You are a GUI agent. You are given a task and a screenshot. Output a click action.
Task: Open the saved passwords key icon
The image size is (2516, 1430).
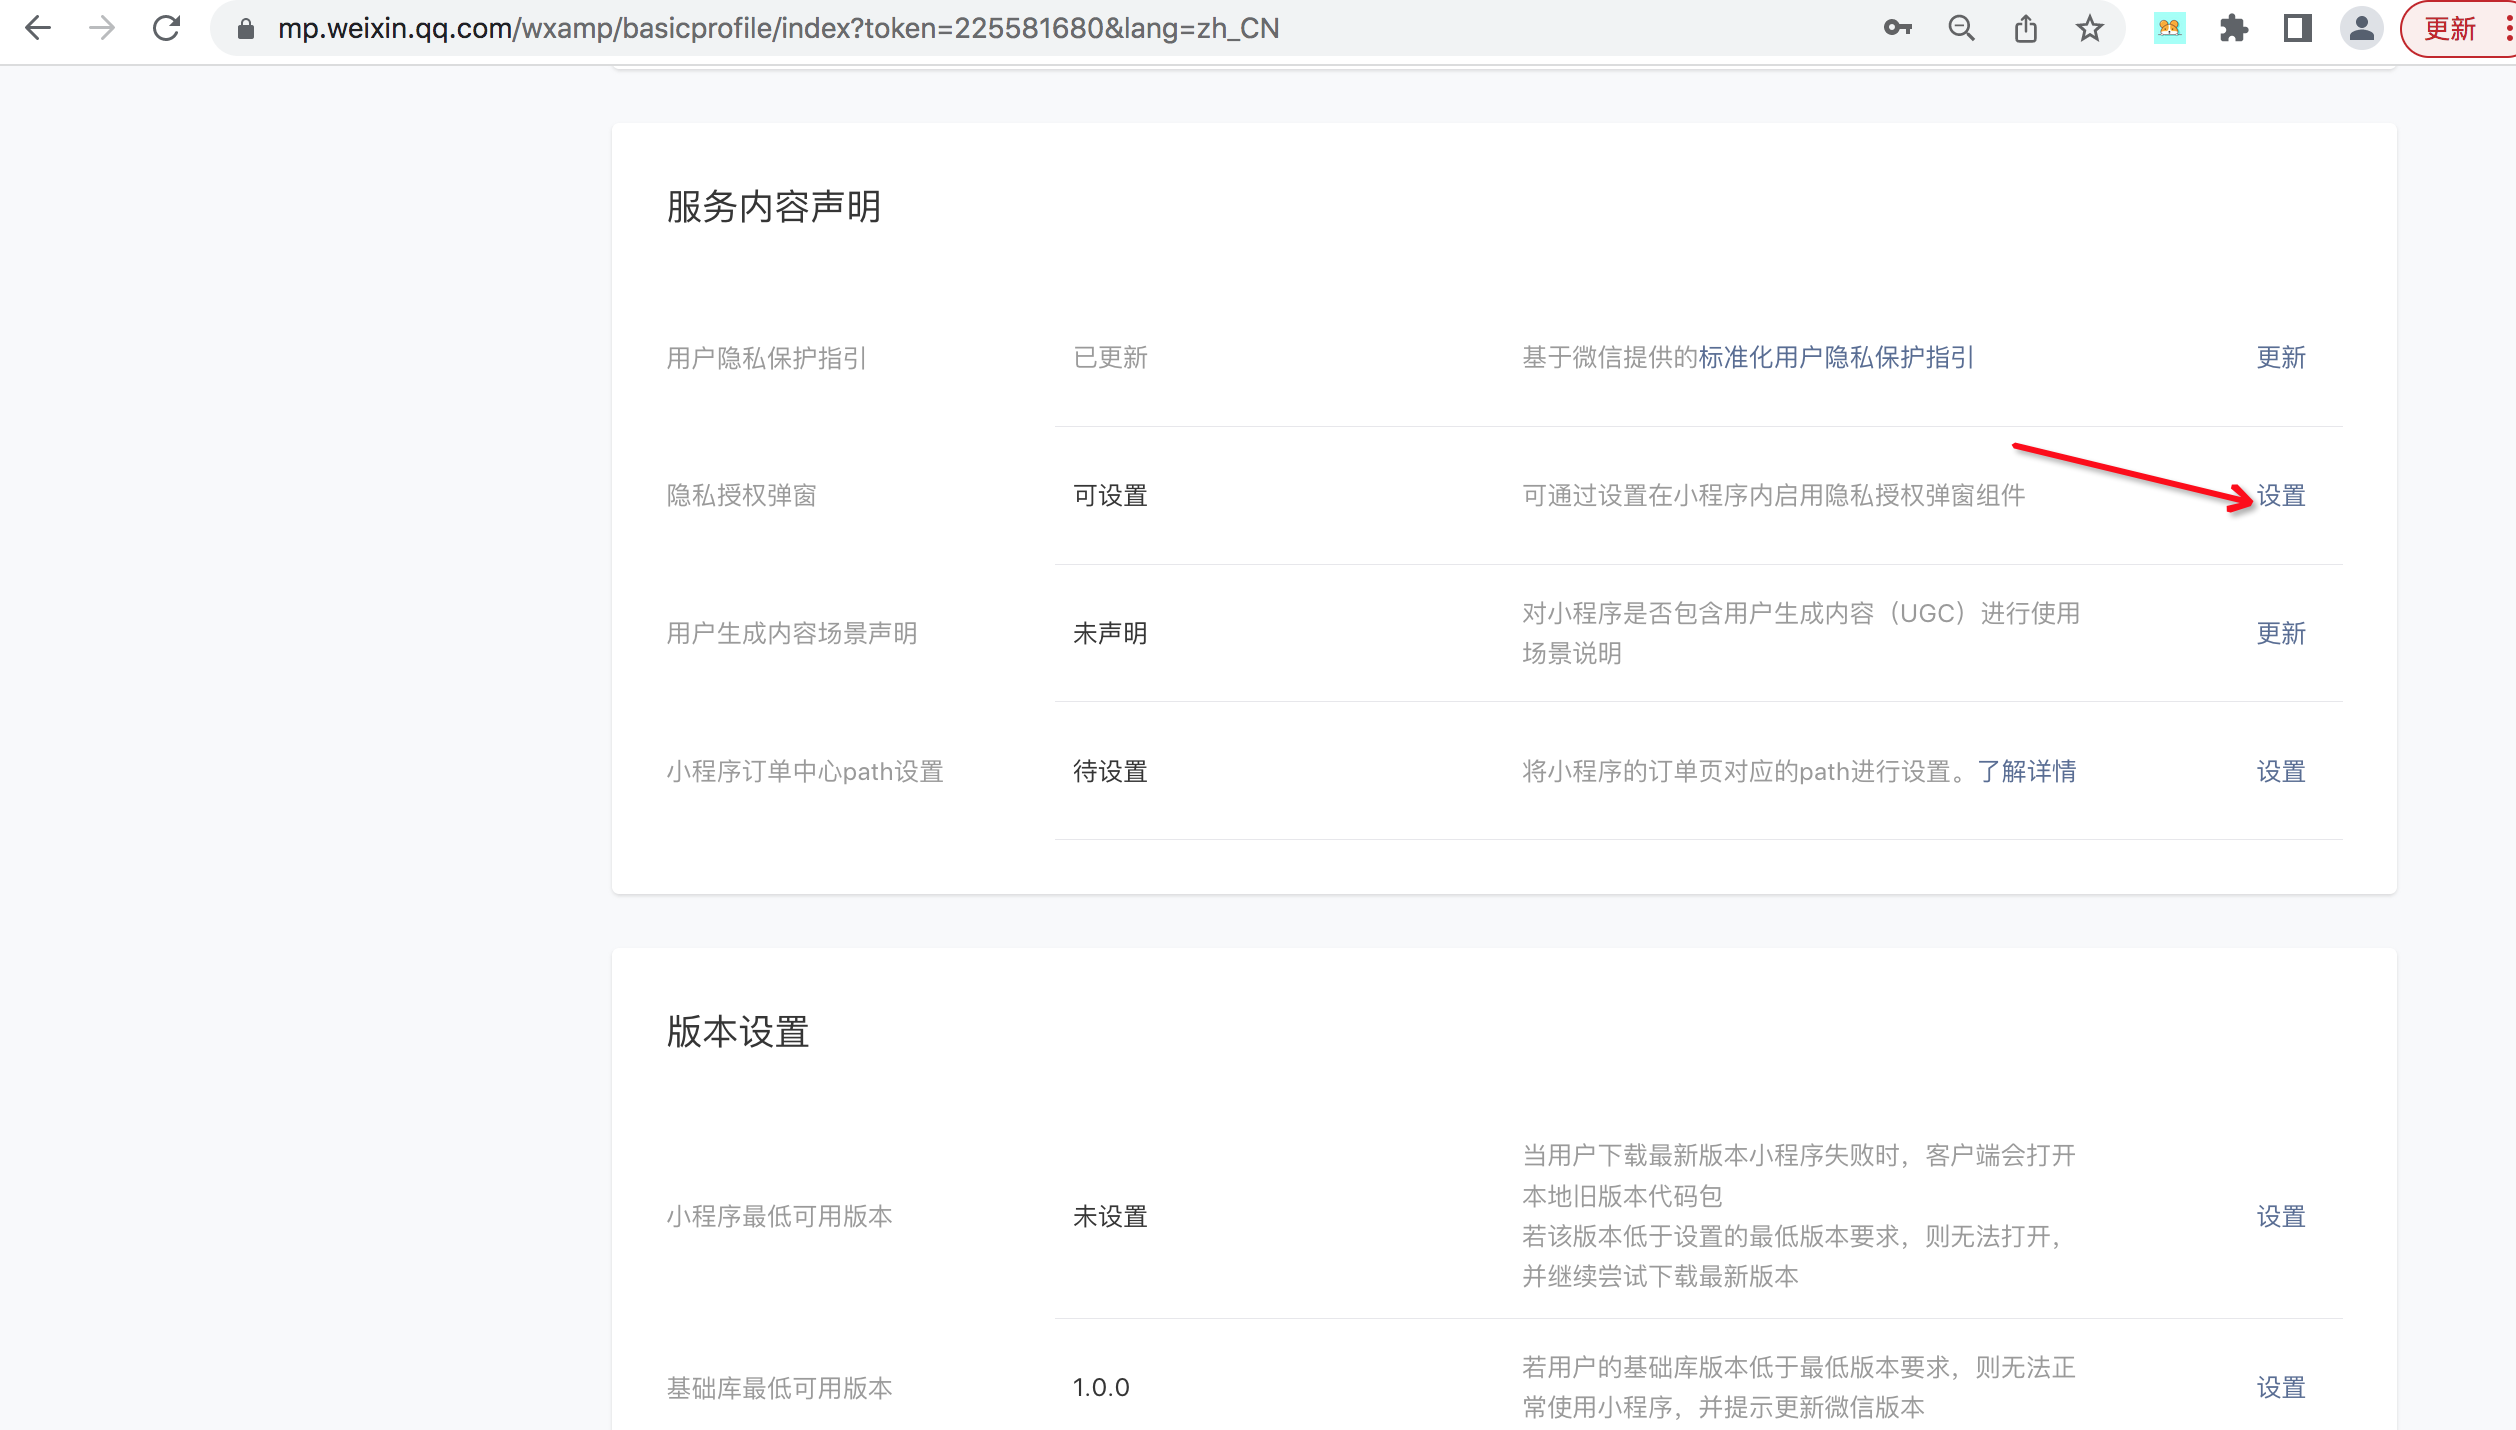coord(1897,28)
